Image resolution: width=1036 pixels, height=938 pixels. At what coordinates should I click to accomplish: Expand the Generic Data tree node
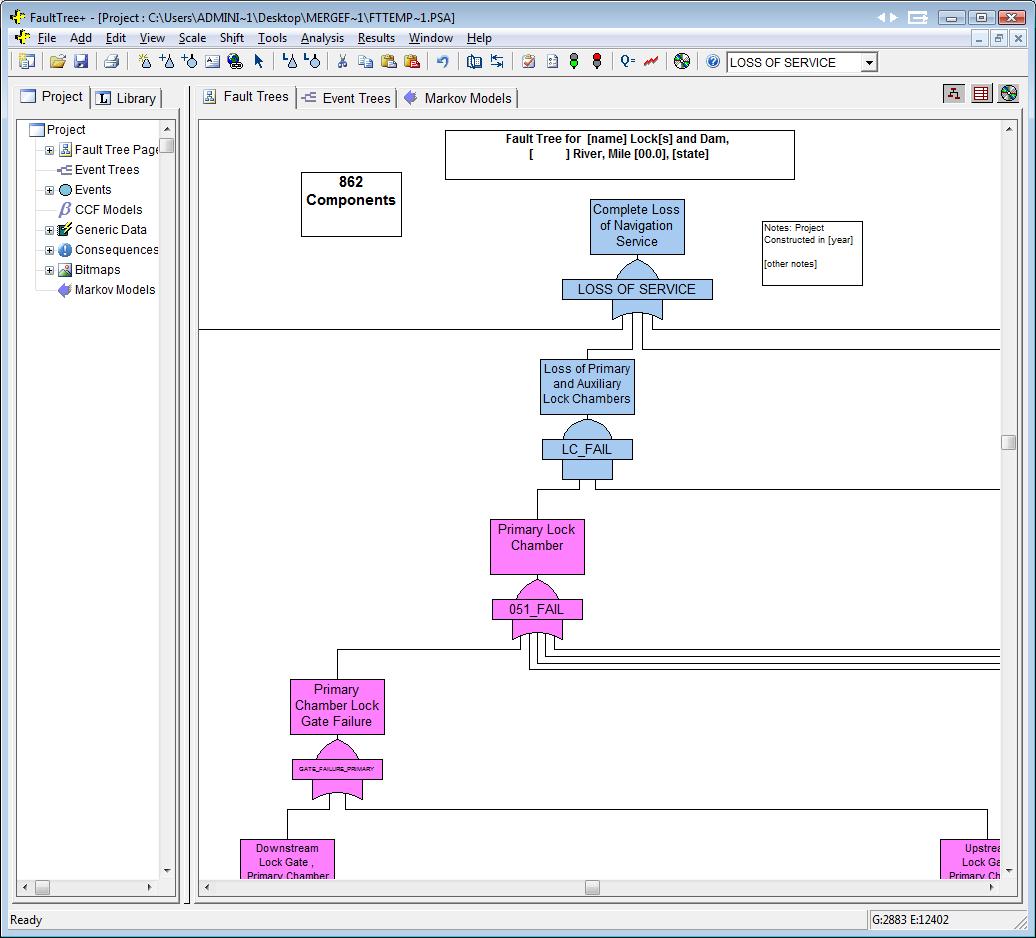(49, 230)
